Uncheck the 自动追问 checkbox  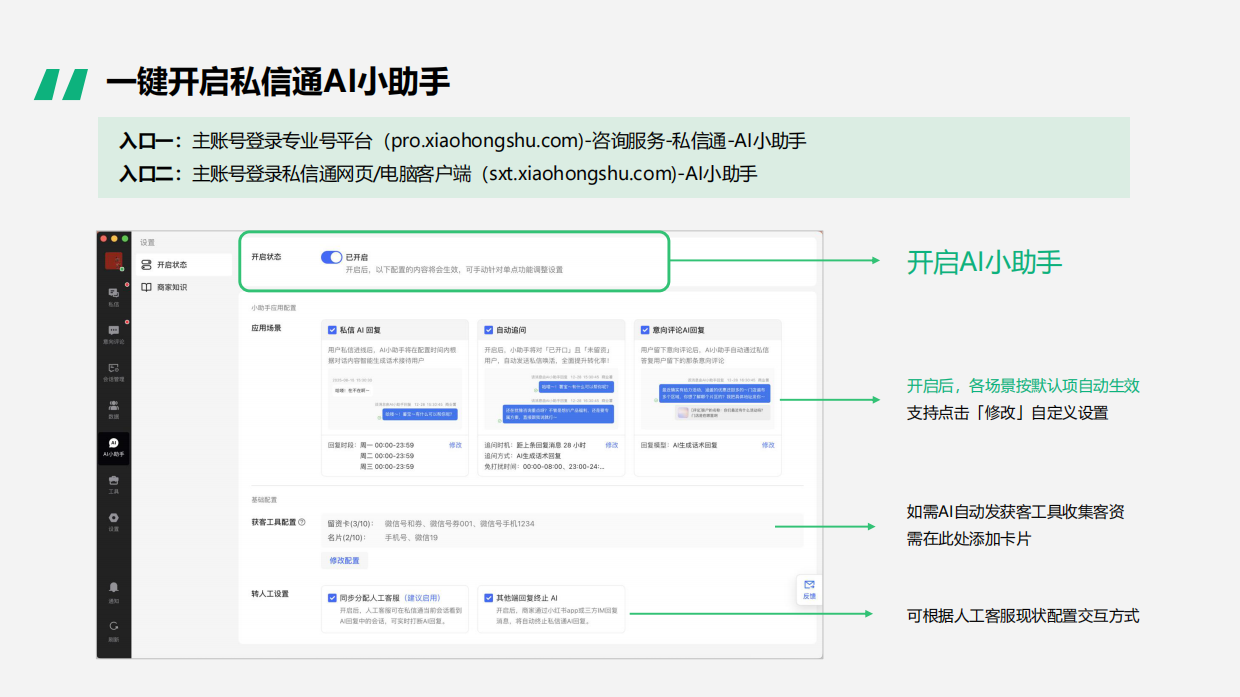point(489,329)
